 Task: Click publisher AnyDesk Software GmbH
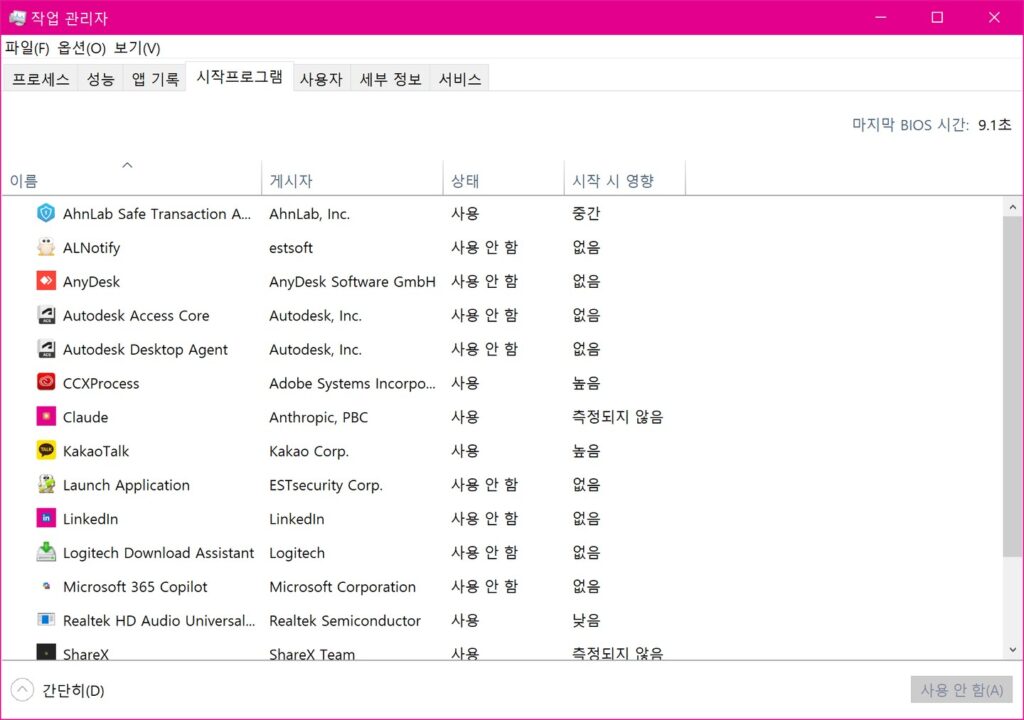(352, 282)
